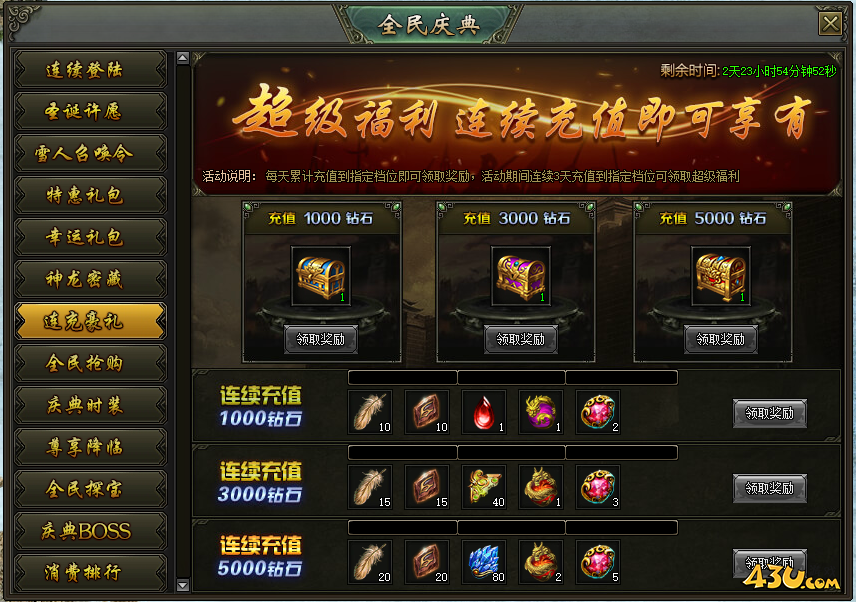Viewport: 856px width, 602px height.
Task: Select the feather item in 1000钻石 row
Action: click(370, 412)
